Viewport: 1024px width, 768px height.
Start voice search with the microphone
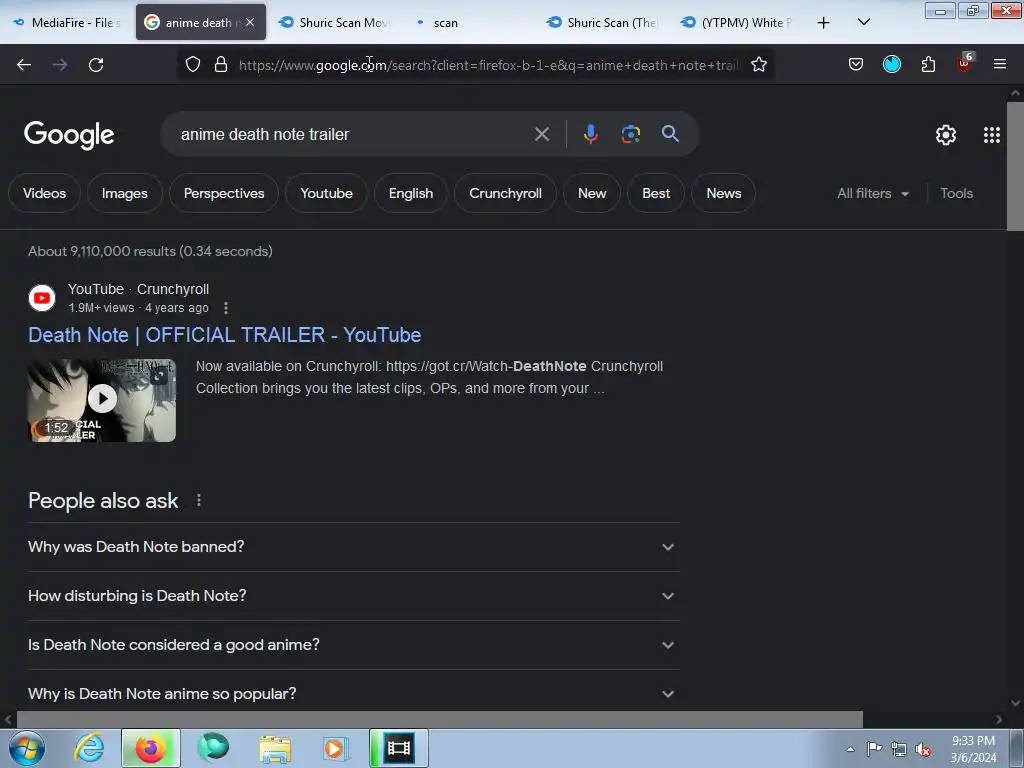(590, 134)
